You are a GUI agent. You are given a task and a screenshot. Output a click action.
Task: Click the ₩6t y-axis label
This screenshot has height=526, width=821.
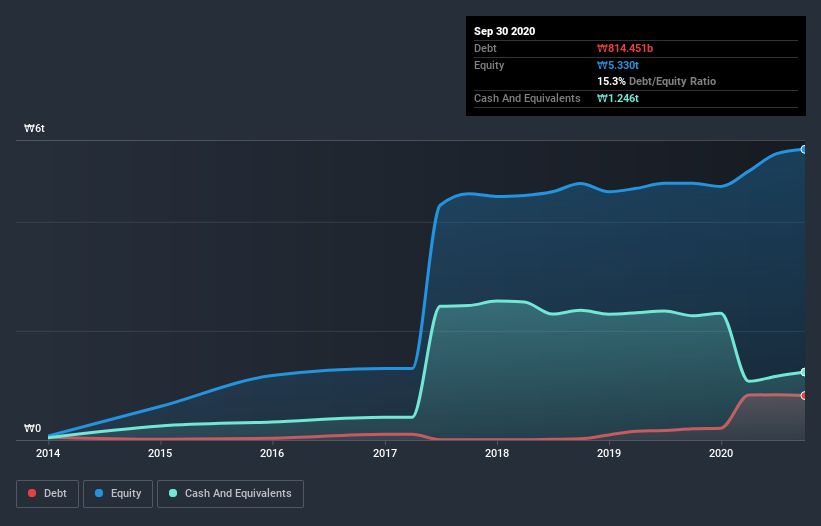point(34,128)
